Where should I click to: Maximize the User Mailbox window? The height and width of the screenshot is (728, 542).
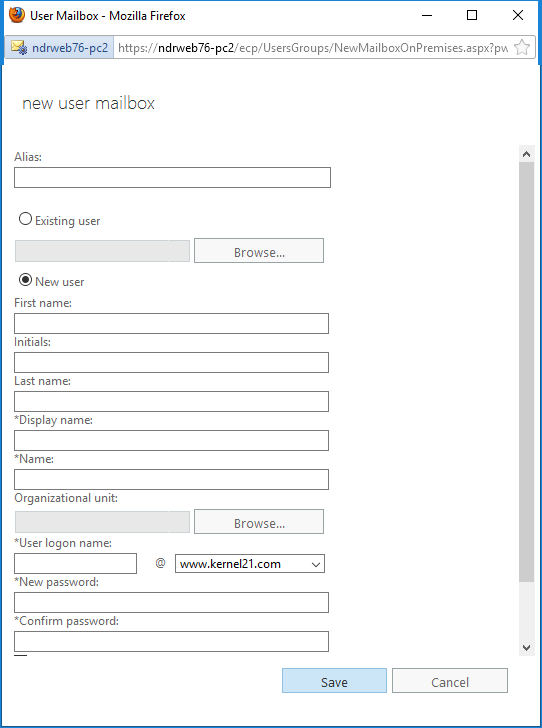point(472,15)
